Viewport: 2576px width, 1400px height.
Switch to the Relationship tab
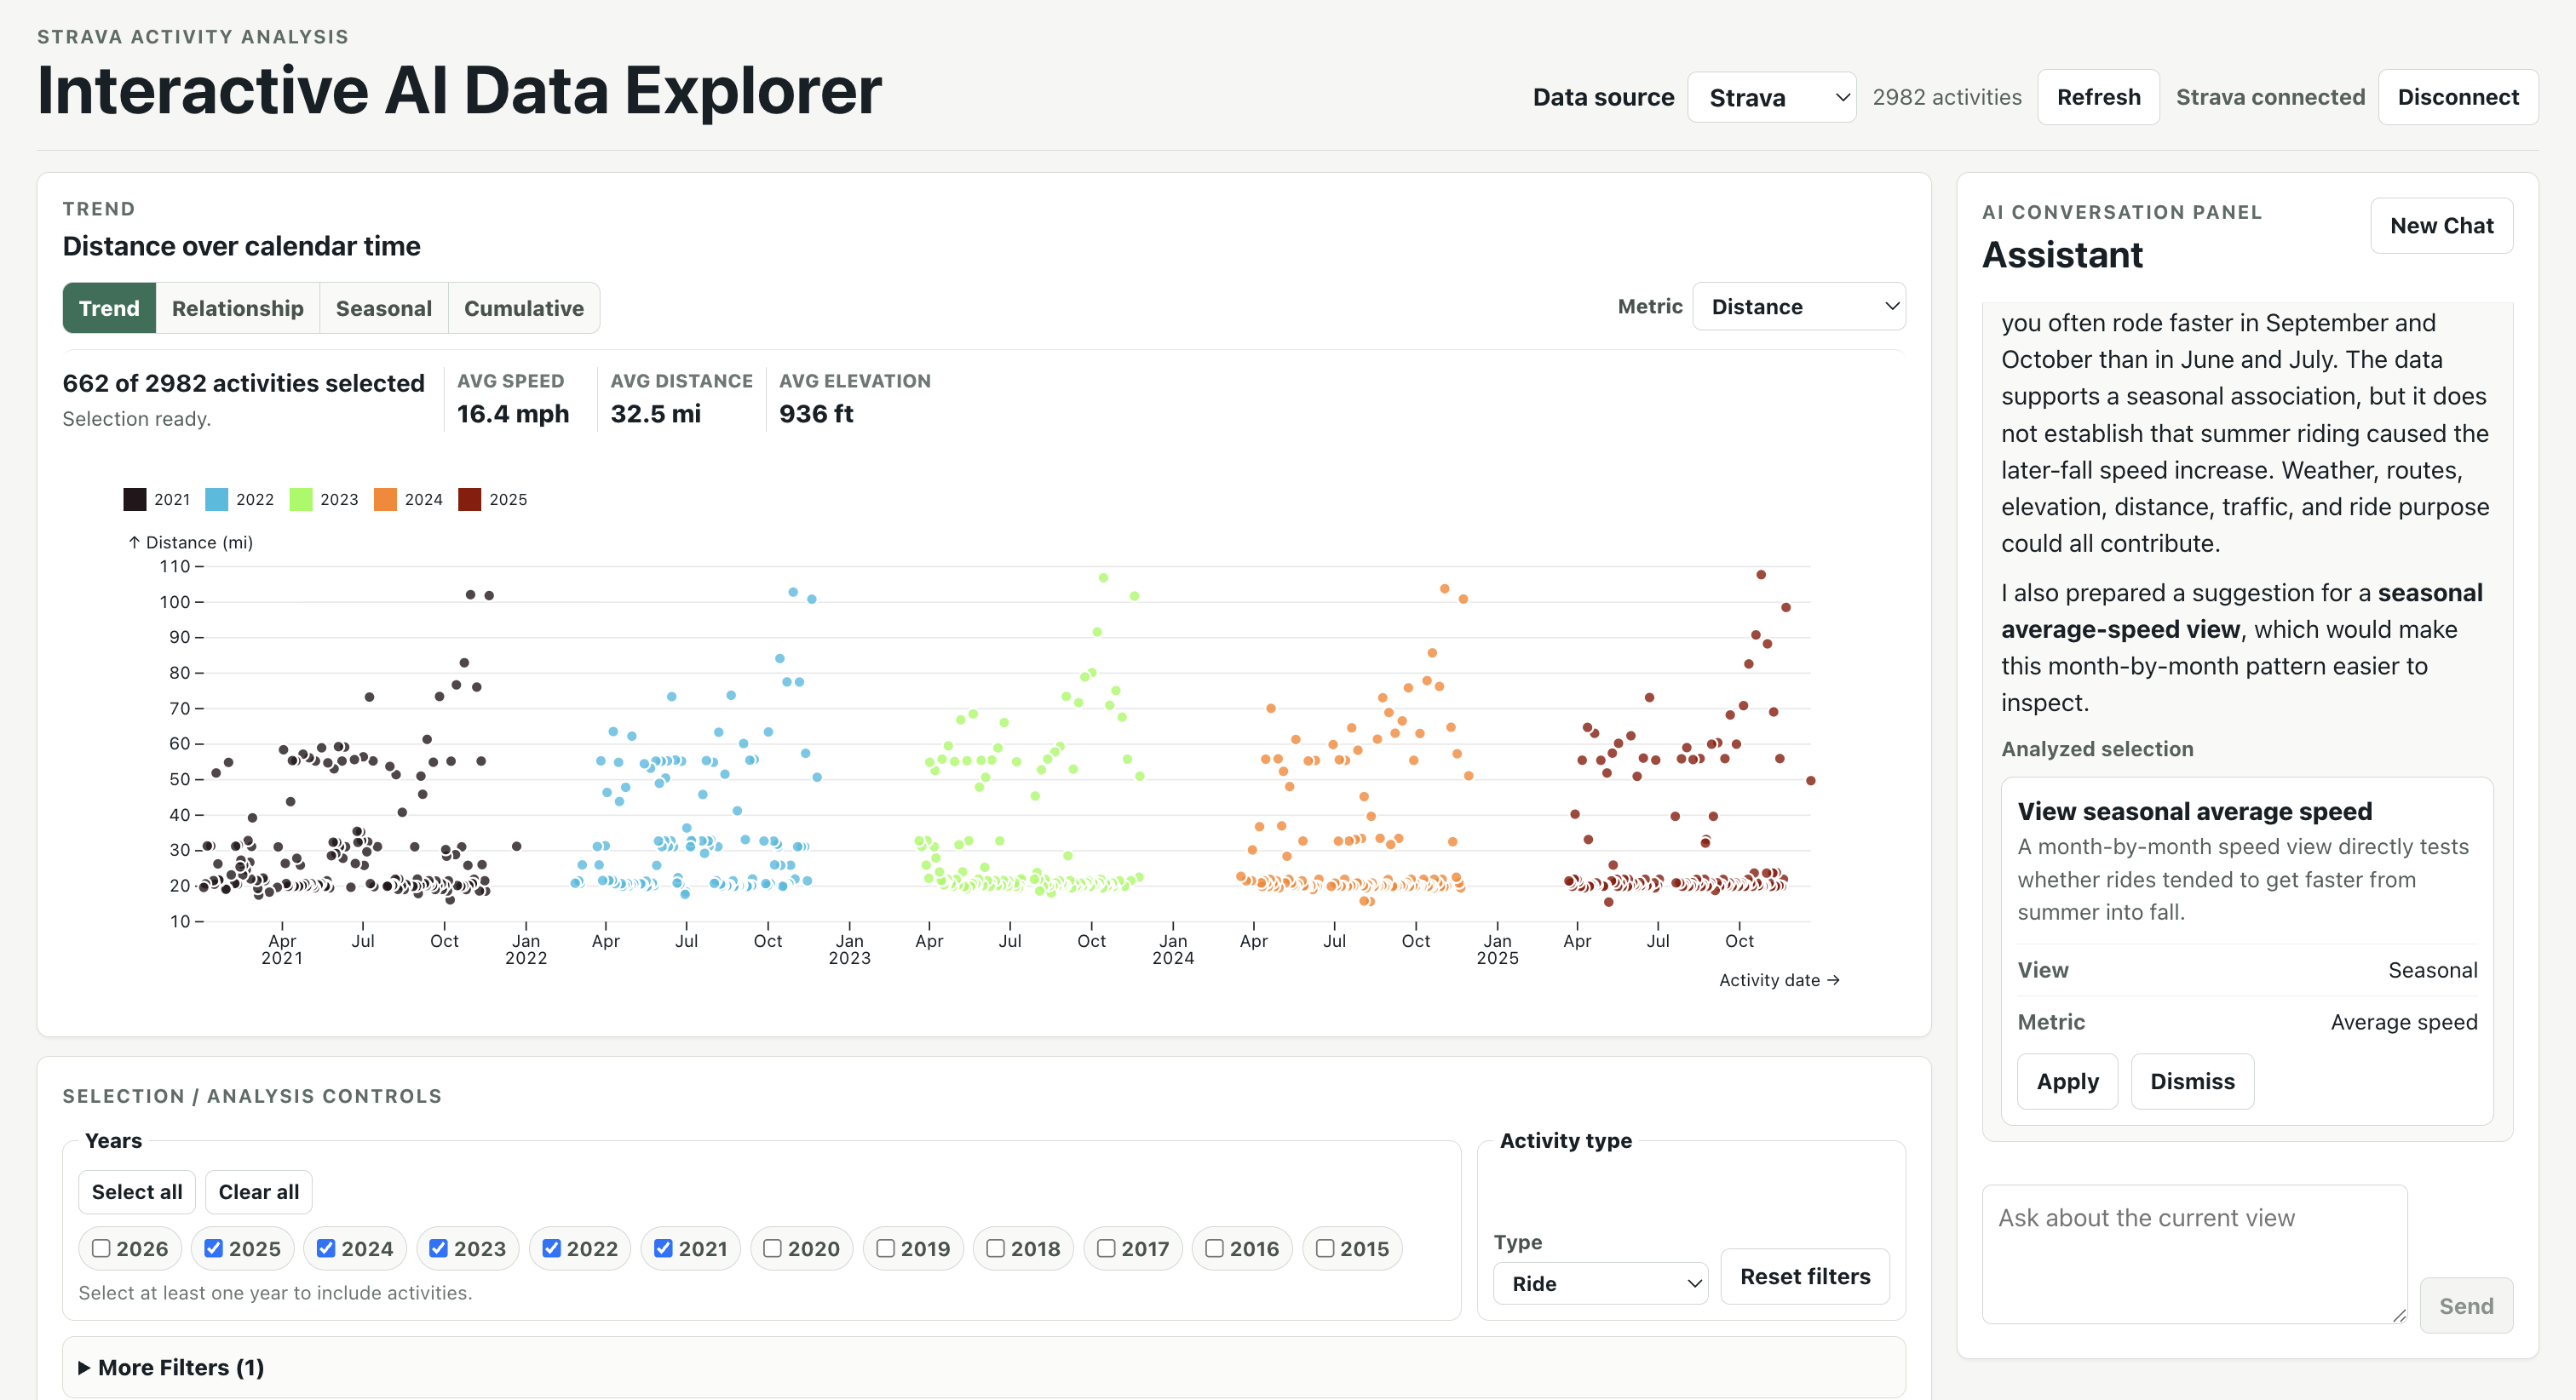[x=237, y=308]
